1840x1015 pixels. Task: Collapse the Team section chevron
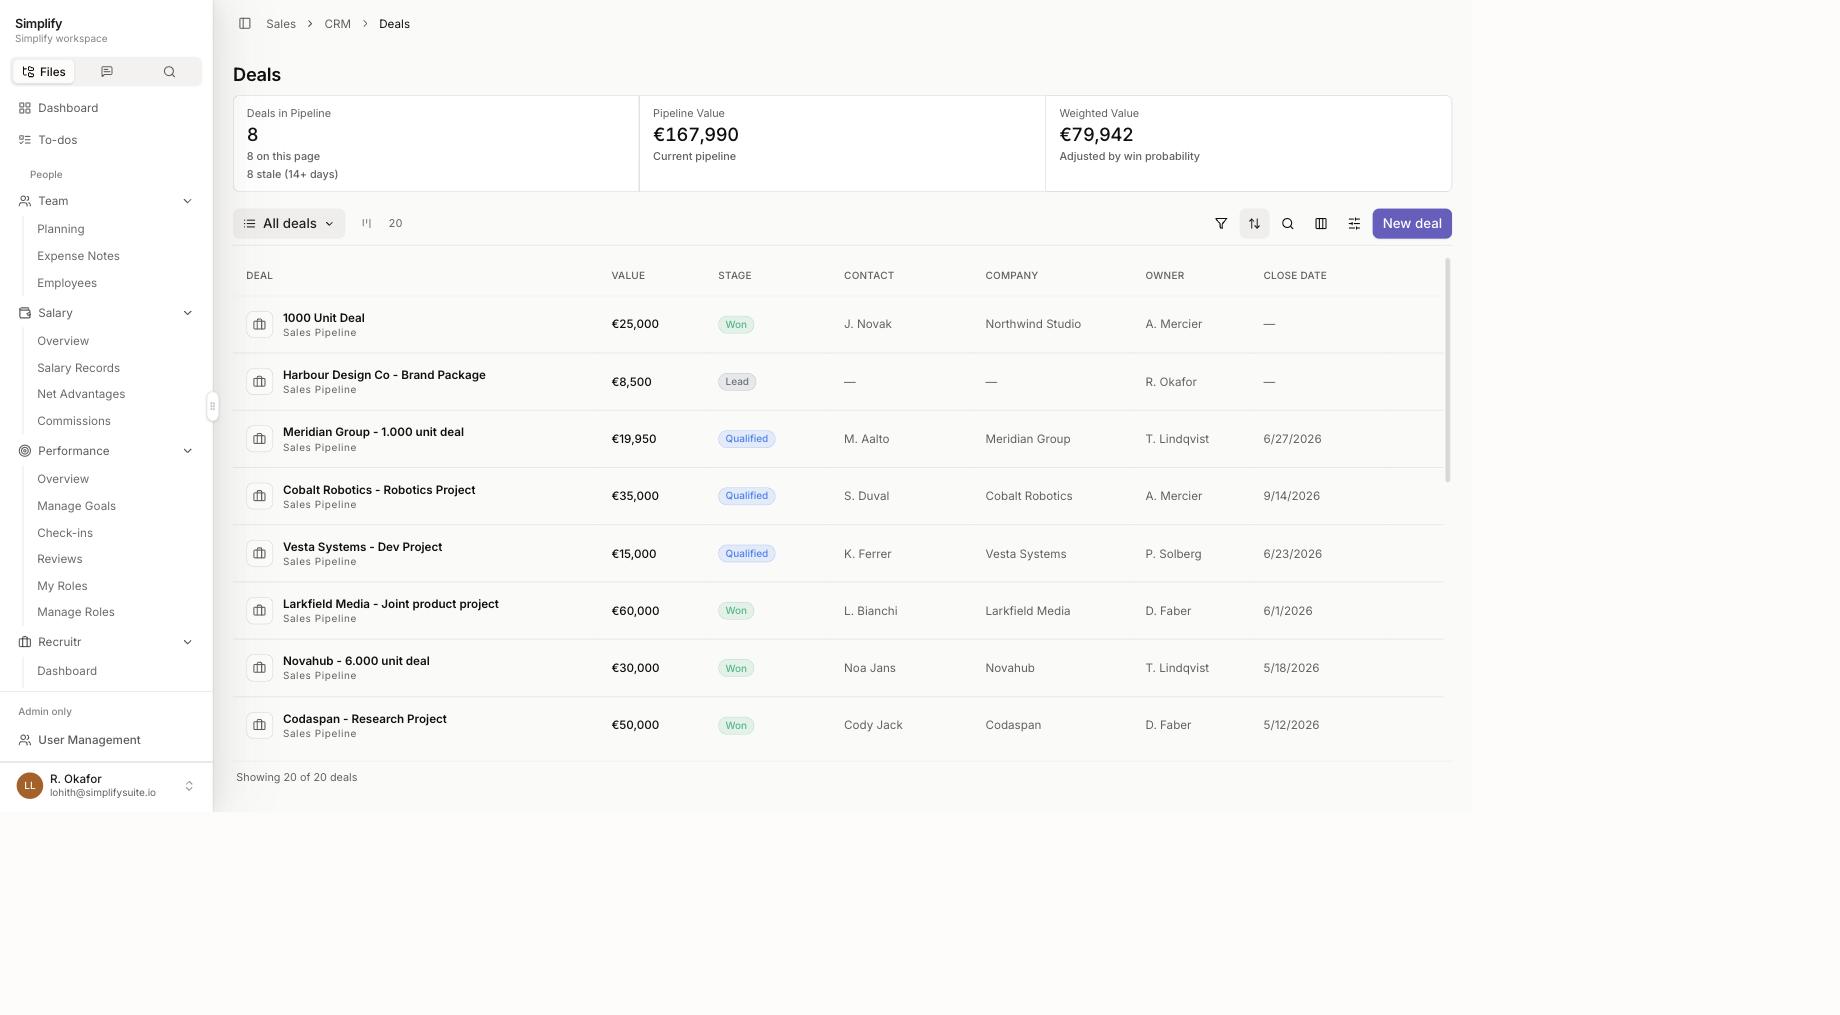coord(187,201)
